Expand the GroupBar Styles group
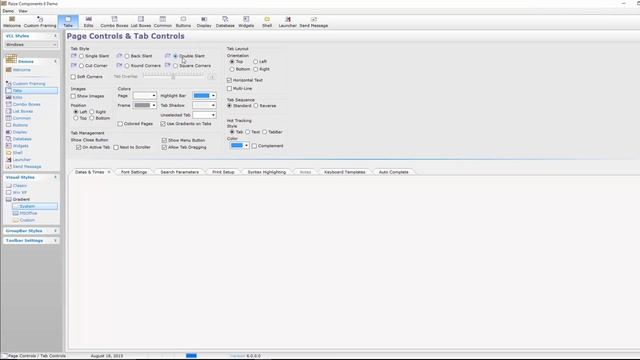Image resolution: width=640 pixels, height=360 pixels. [x=56, y=231]
